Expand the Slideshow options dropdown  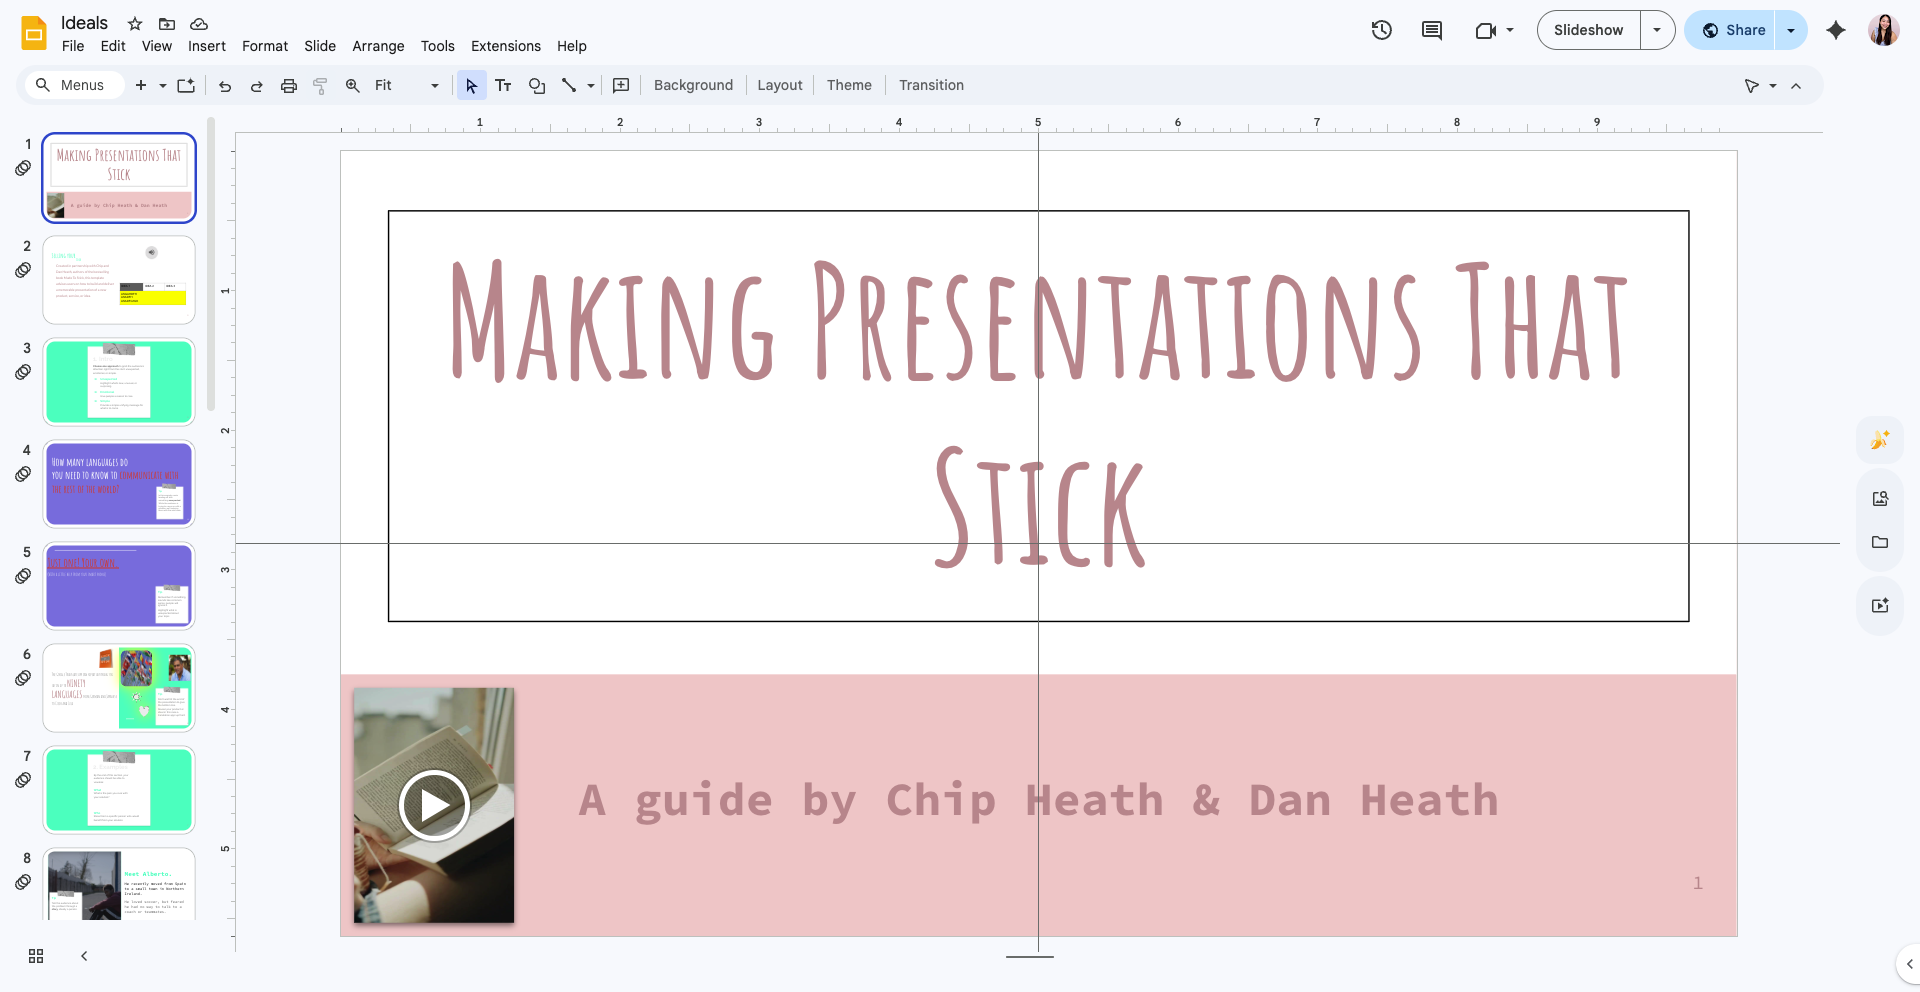(x=1657, y=30)
